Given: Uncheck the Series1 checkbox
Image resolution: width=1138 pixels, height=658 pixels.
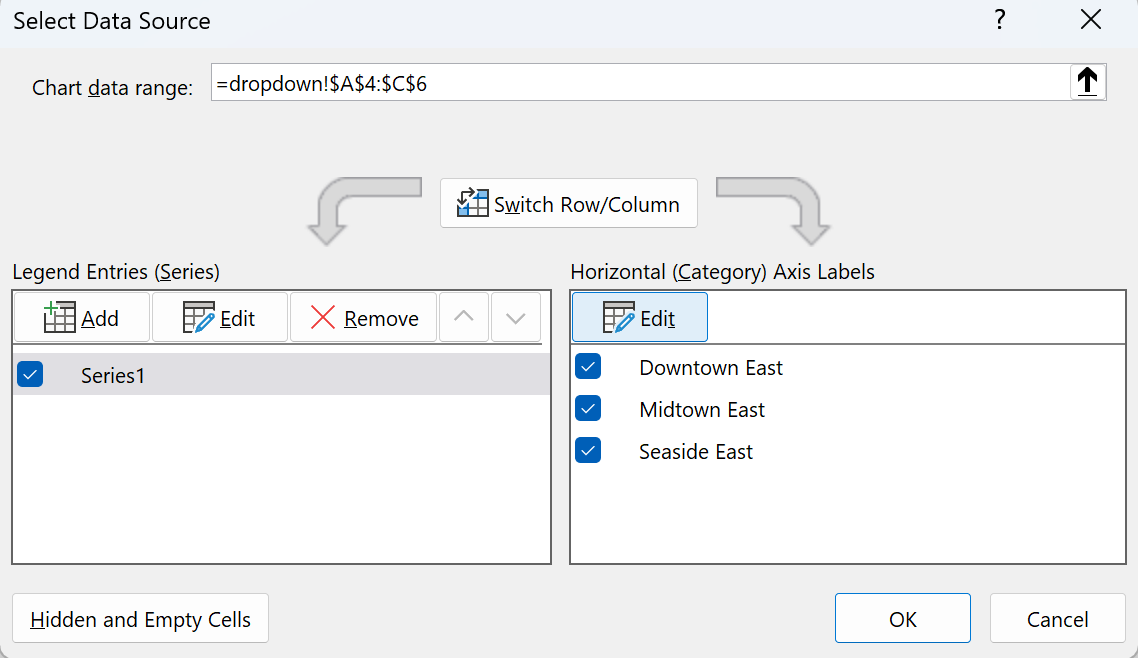Looking at the screenshot, I should [x=30, y=375].
